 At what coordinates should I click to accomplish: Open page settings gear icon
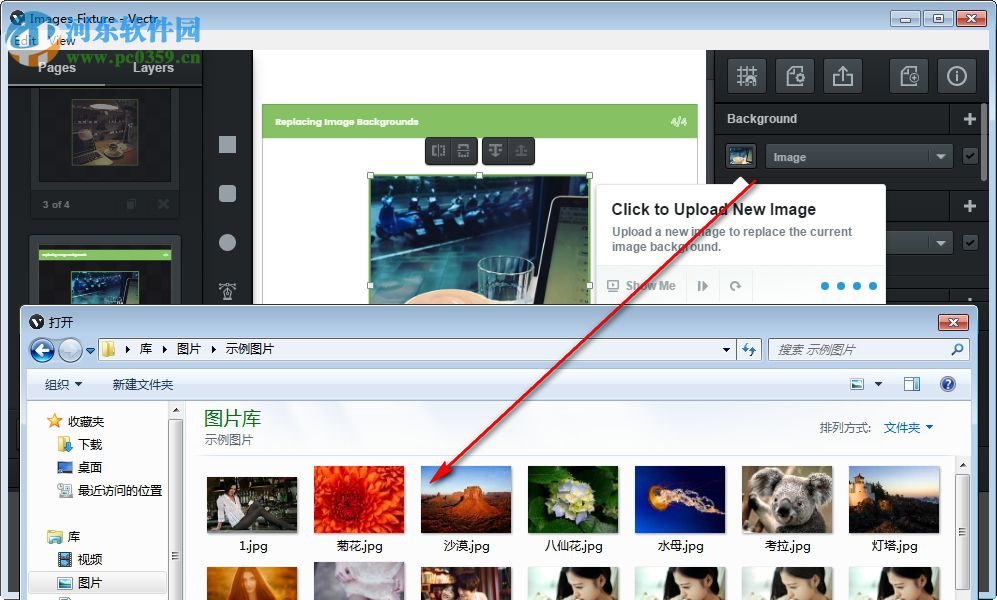[795, 76]
